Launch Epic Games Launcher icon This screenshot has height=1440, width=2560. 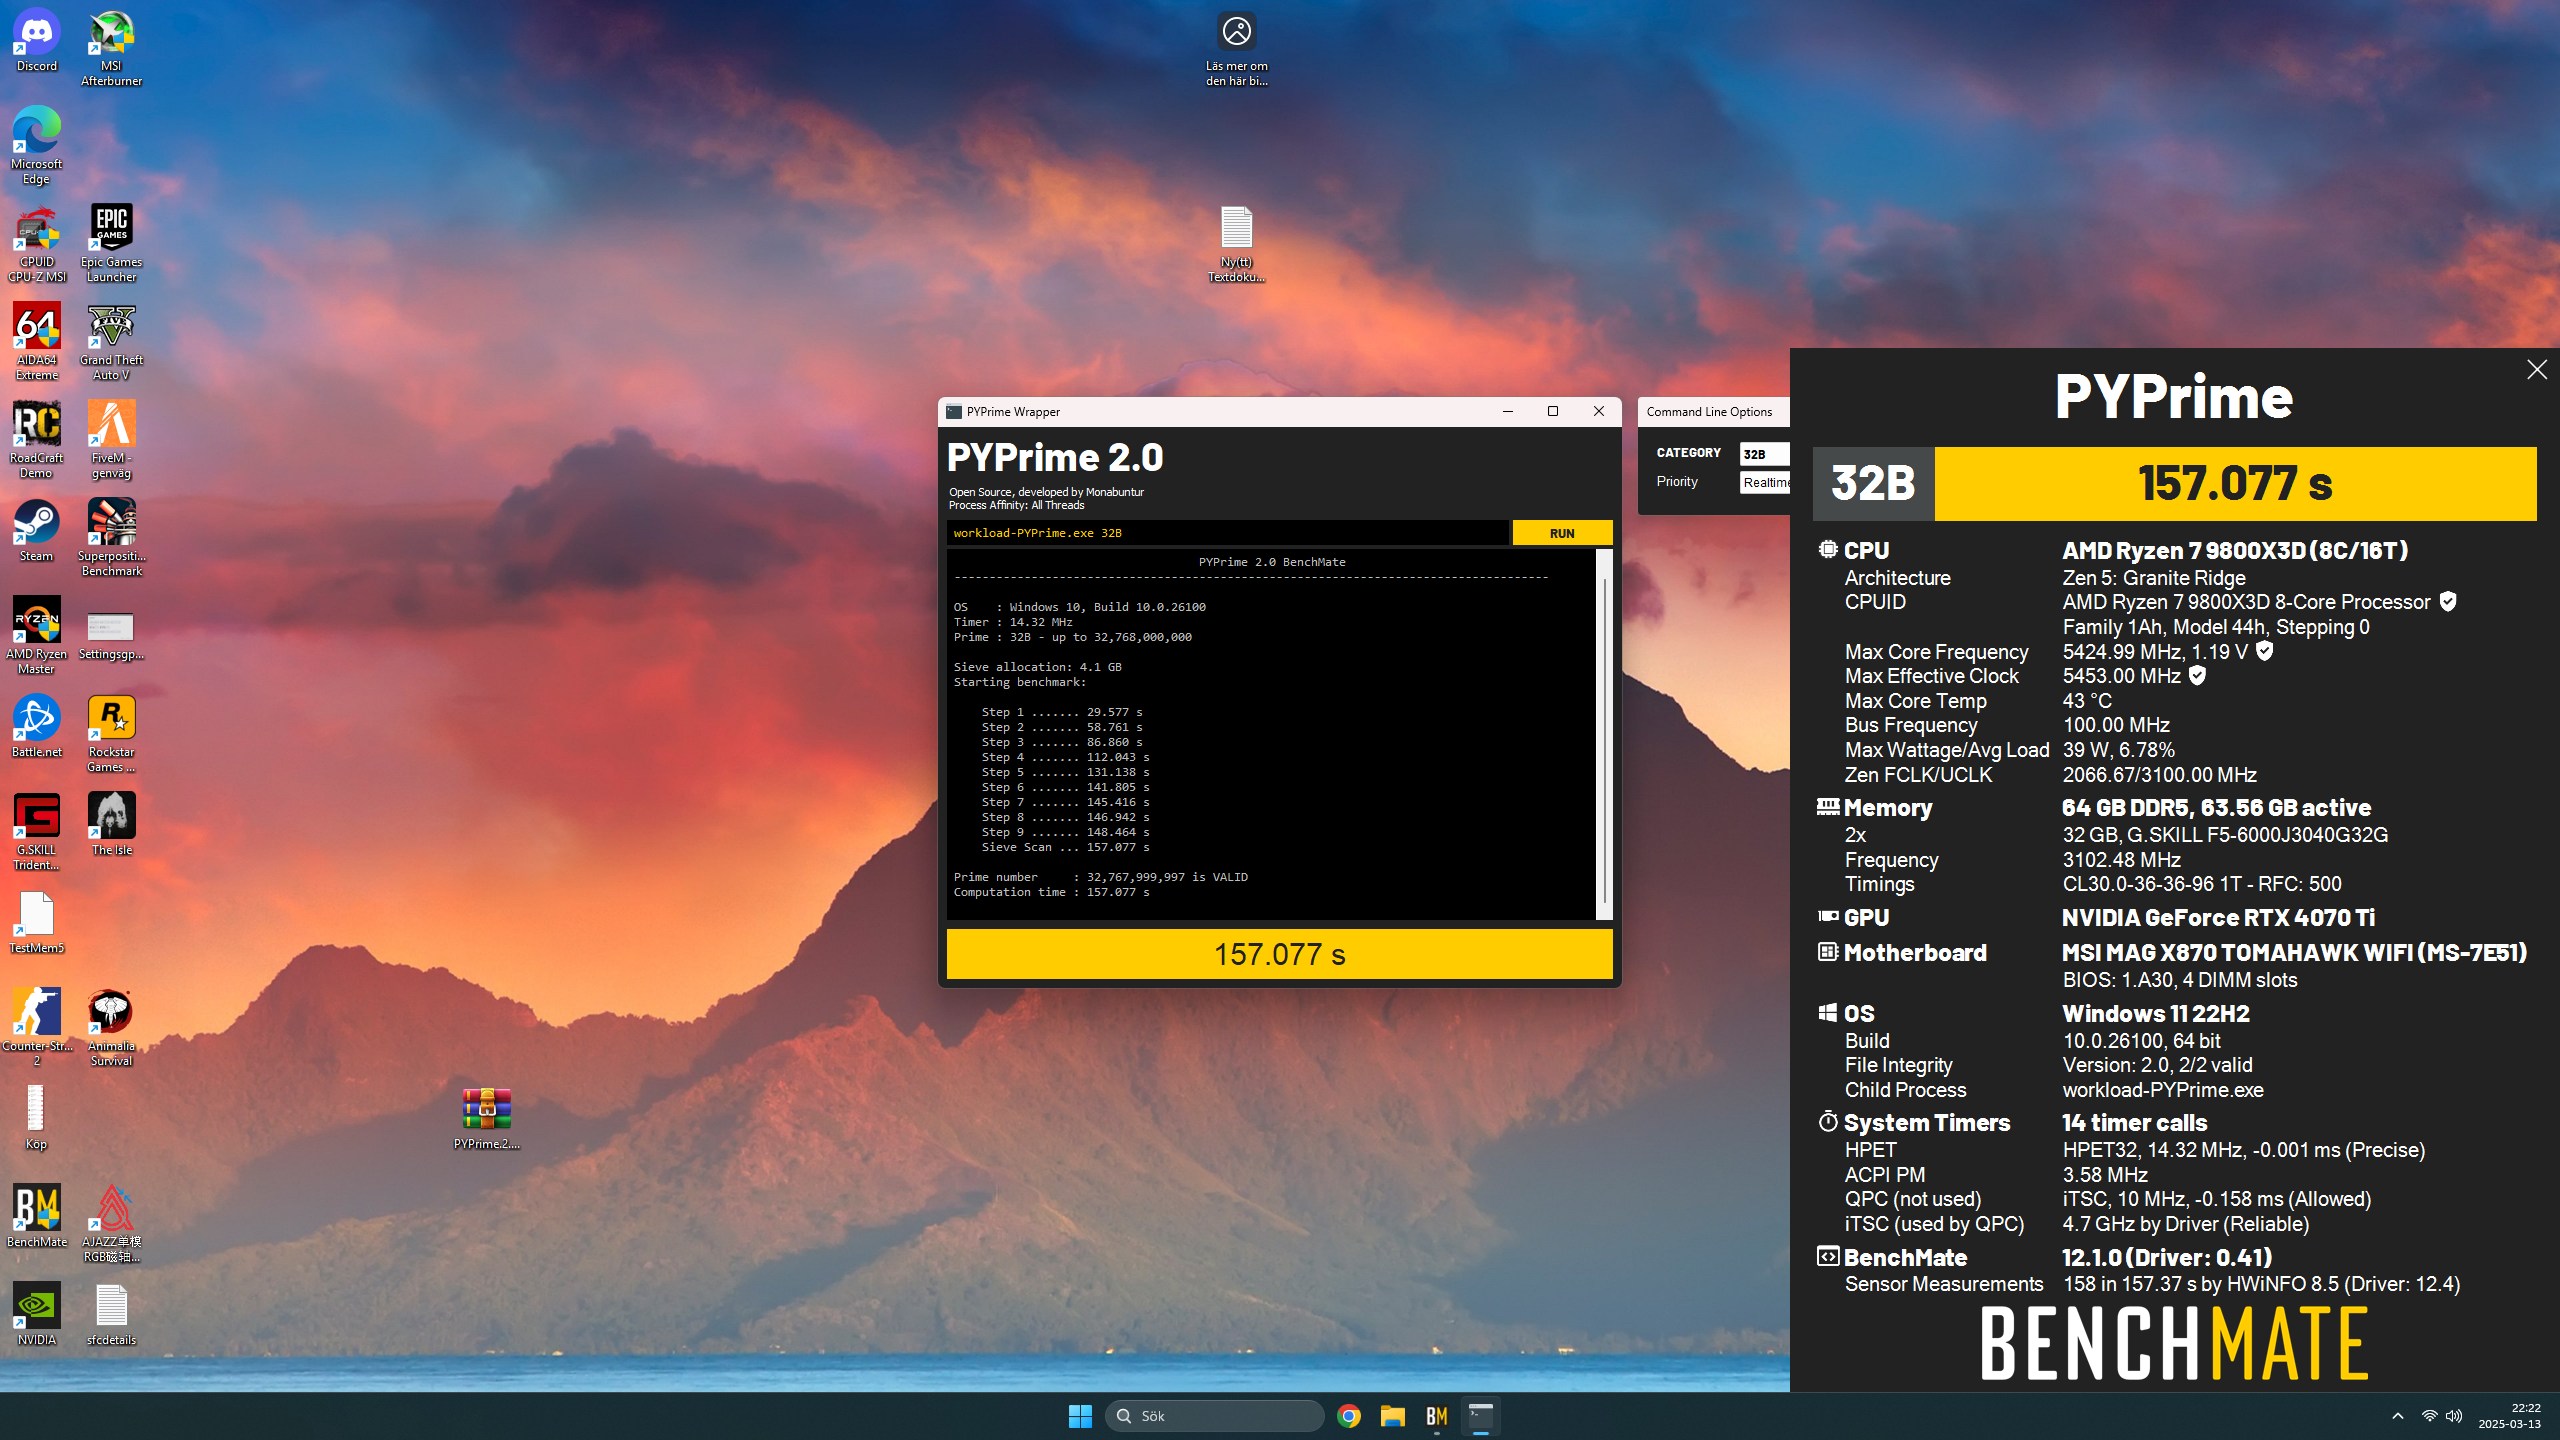click(x=111, y=245)
